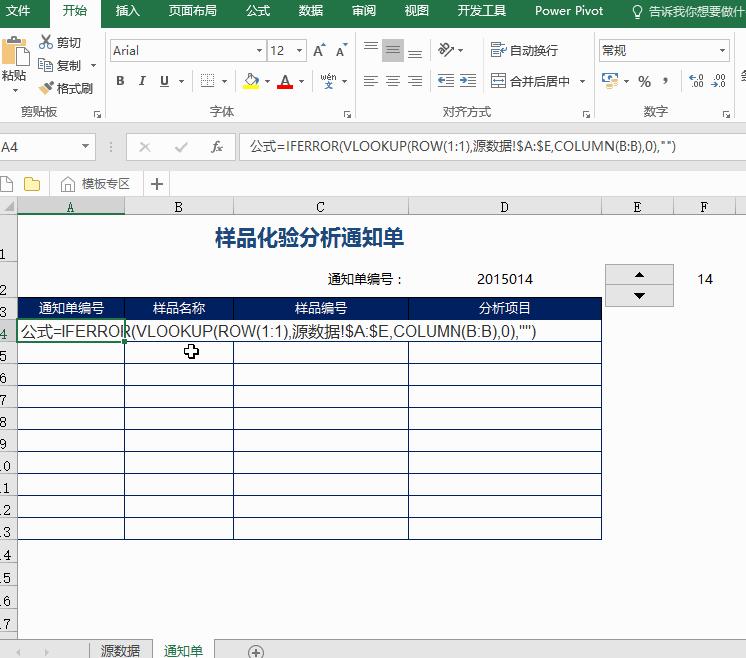Activate the Format Painter brush
This screenshot has height=658, width=746.
(x=46, y=88)
